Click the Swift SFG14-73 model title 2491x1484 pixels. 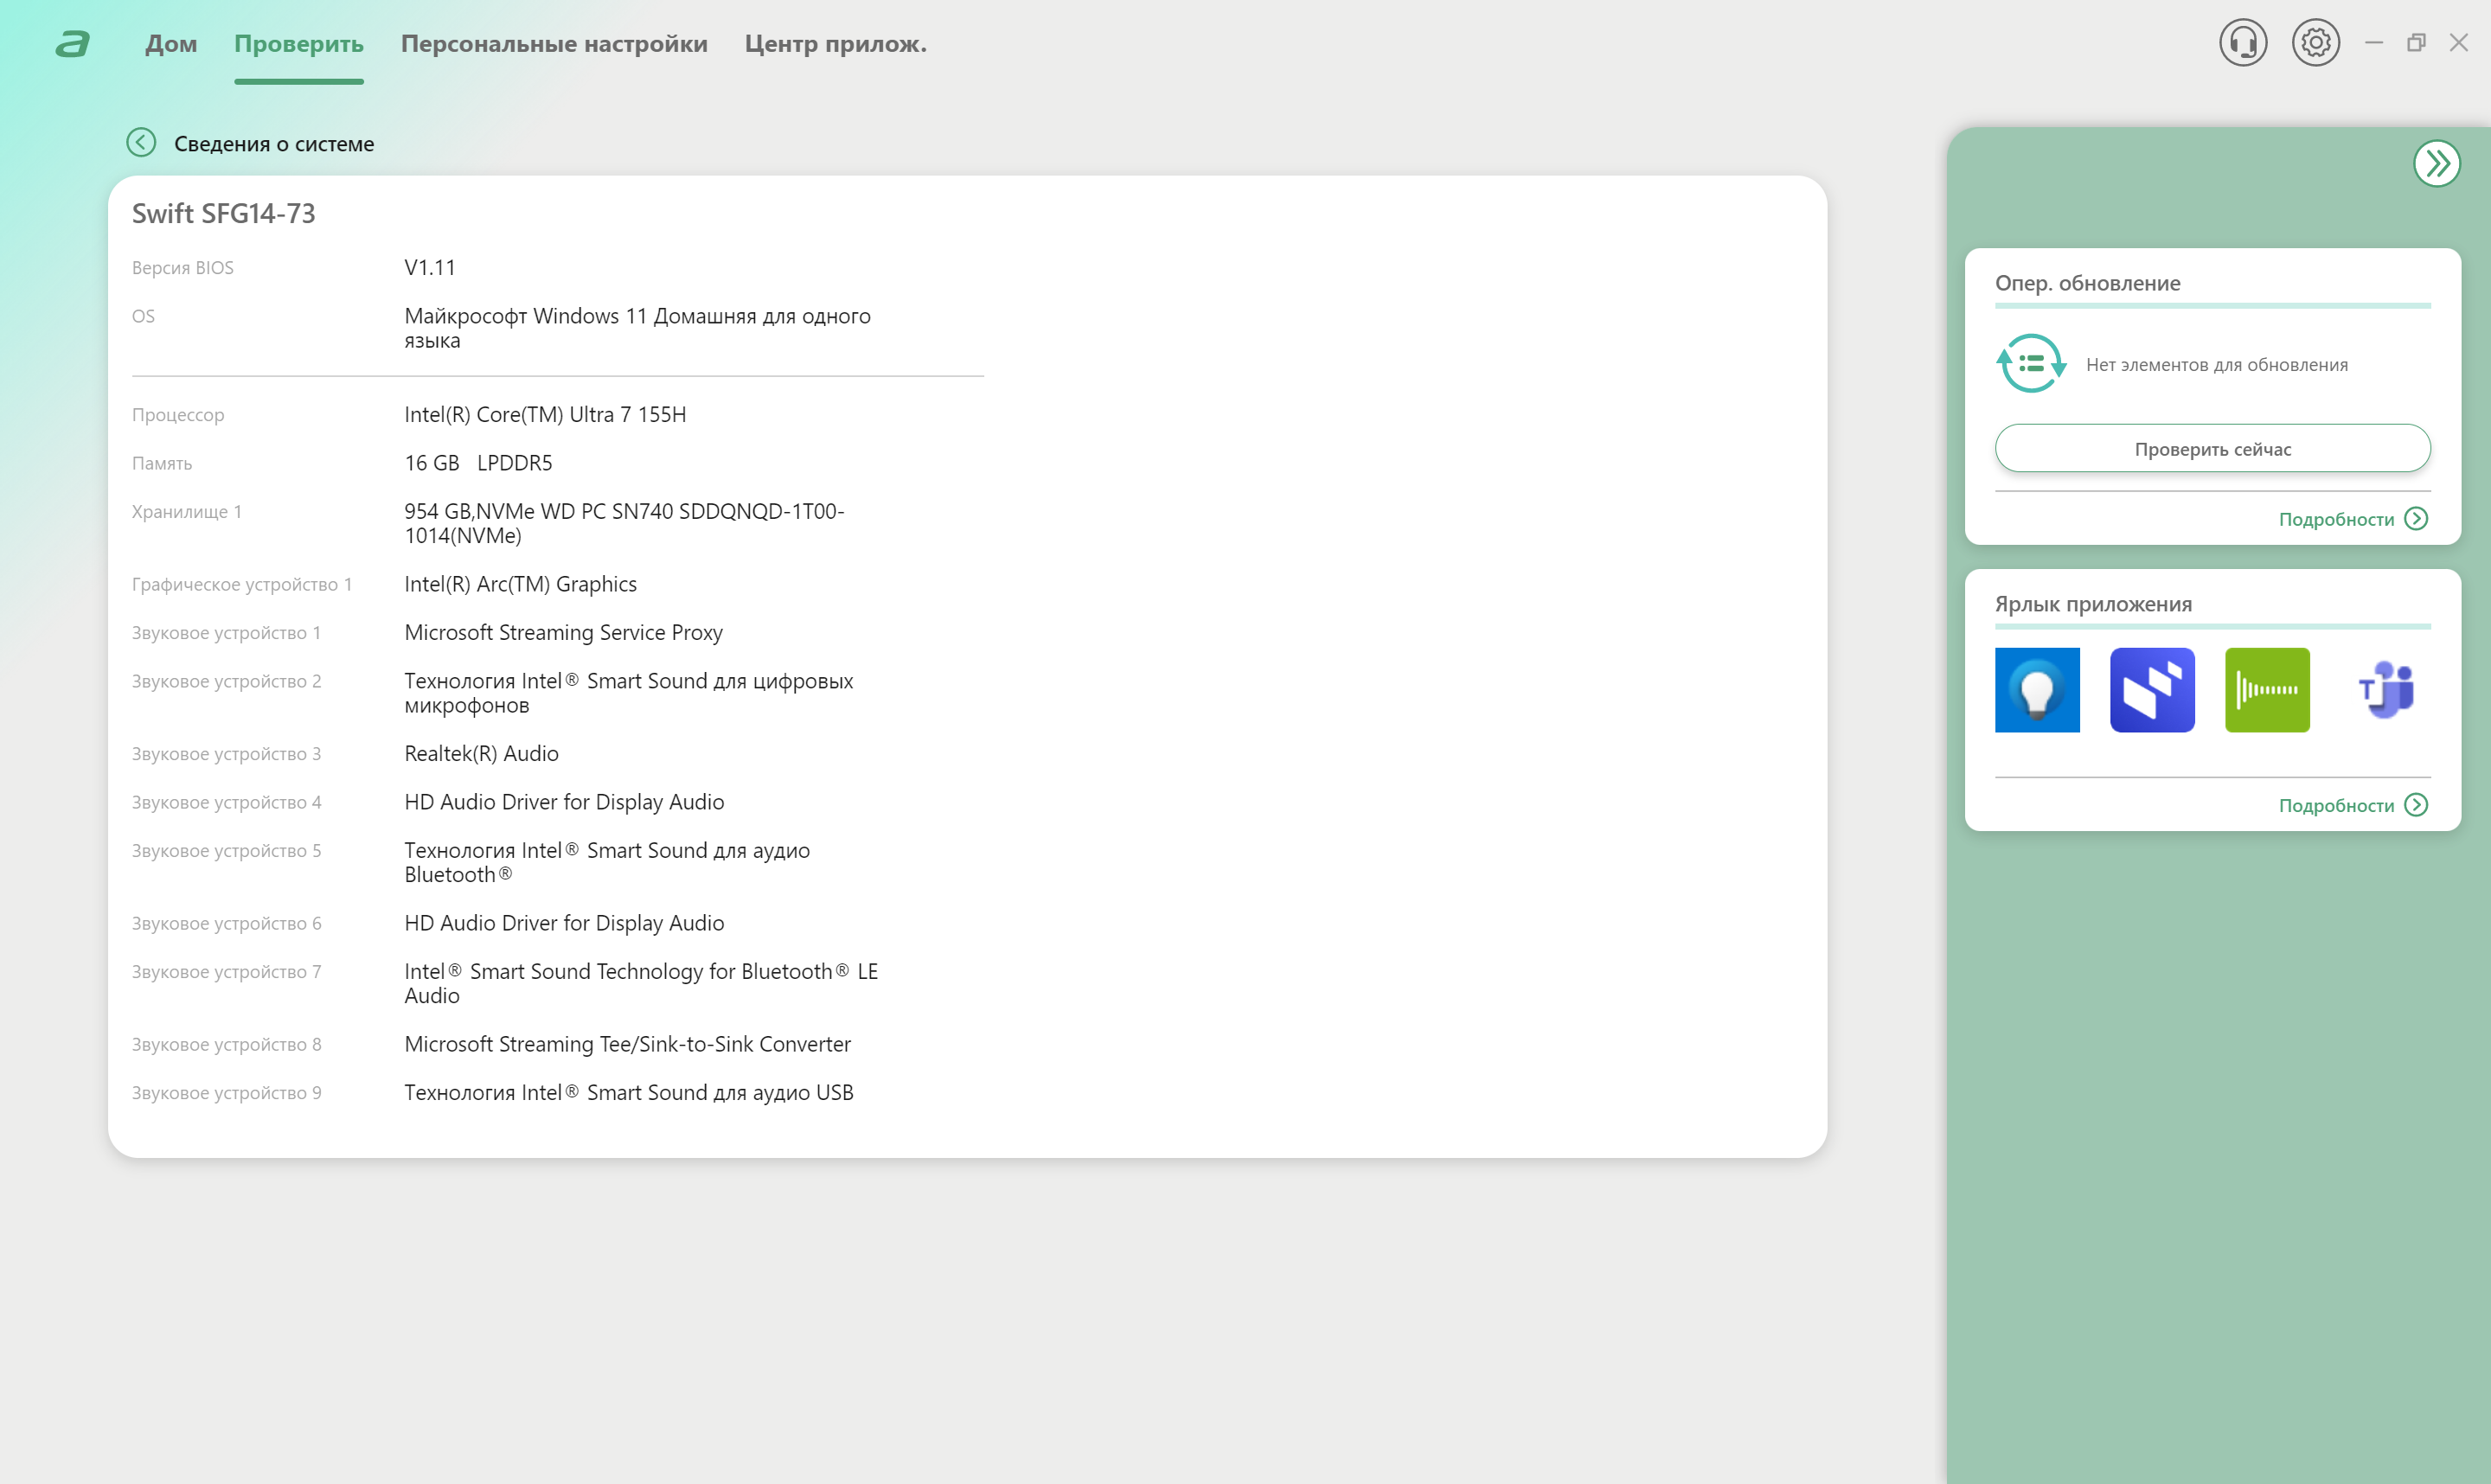(224, 213)
